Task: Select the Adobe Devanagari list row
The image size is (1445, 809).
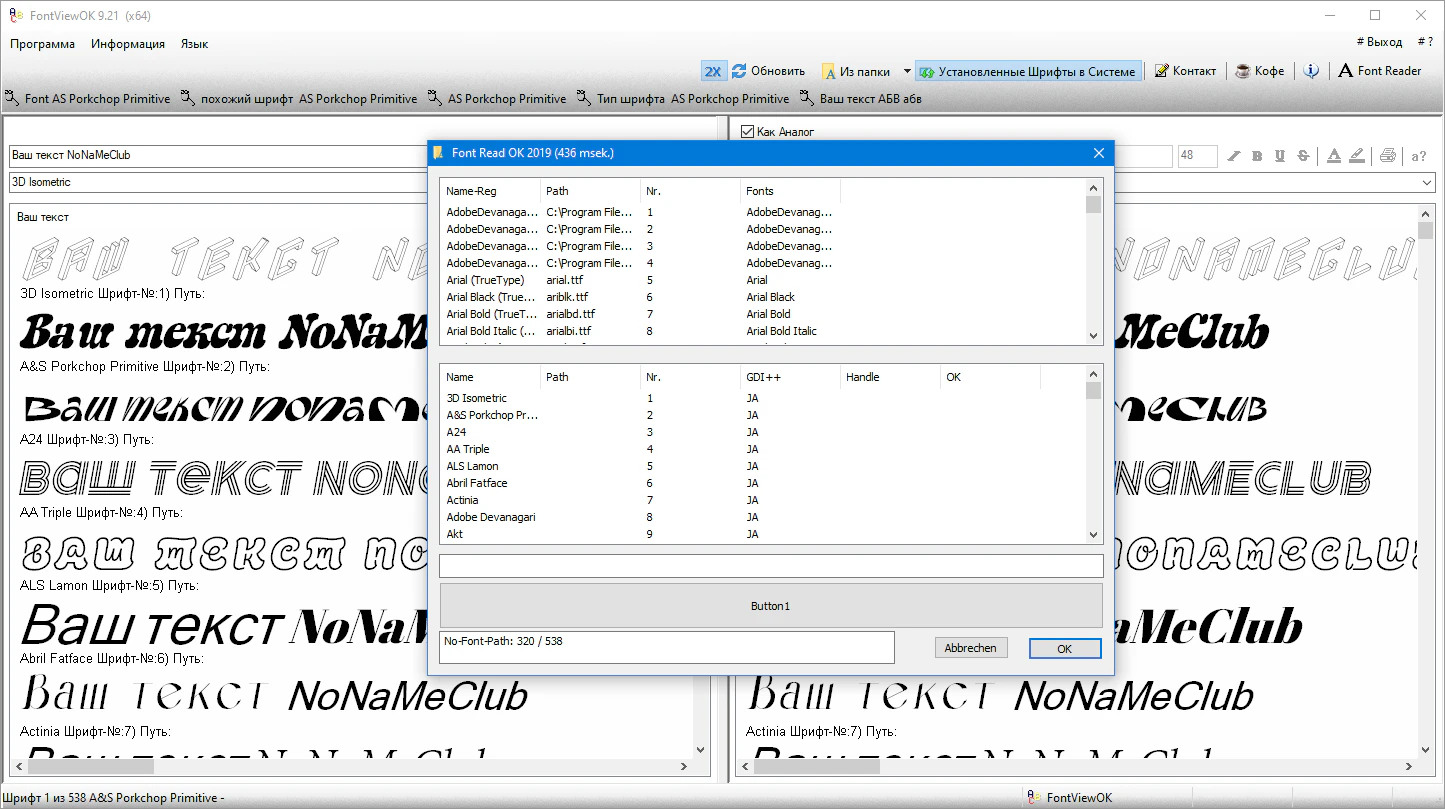Action: coord(491,517)
